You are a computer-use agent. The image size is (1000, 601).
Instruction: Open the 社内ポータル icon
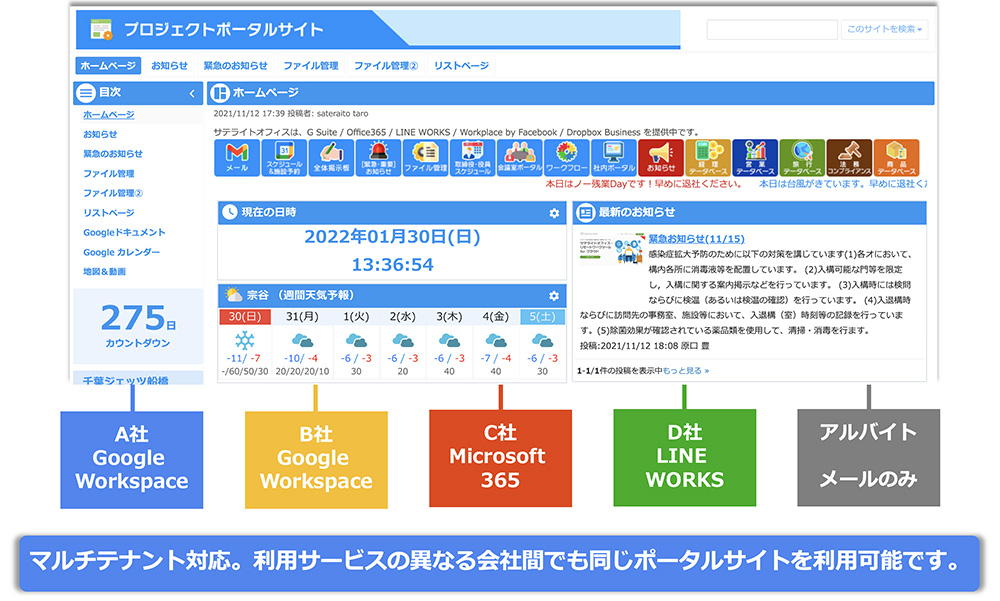614,158
